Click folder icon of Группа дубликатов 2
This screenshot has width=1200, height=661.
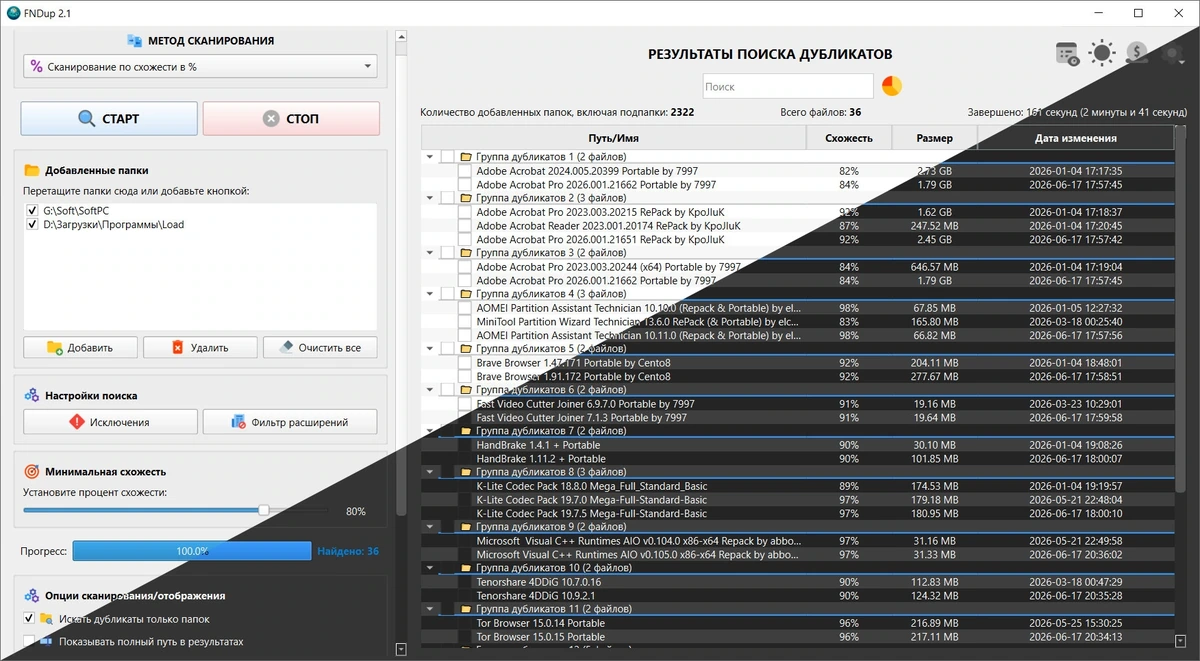point(465,198)
